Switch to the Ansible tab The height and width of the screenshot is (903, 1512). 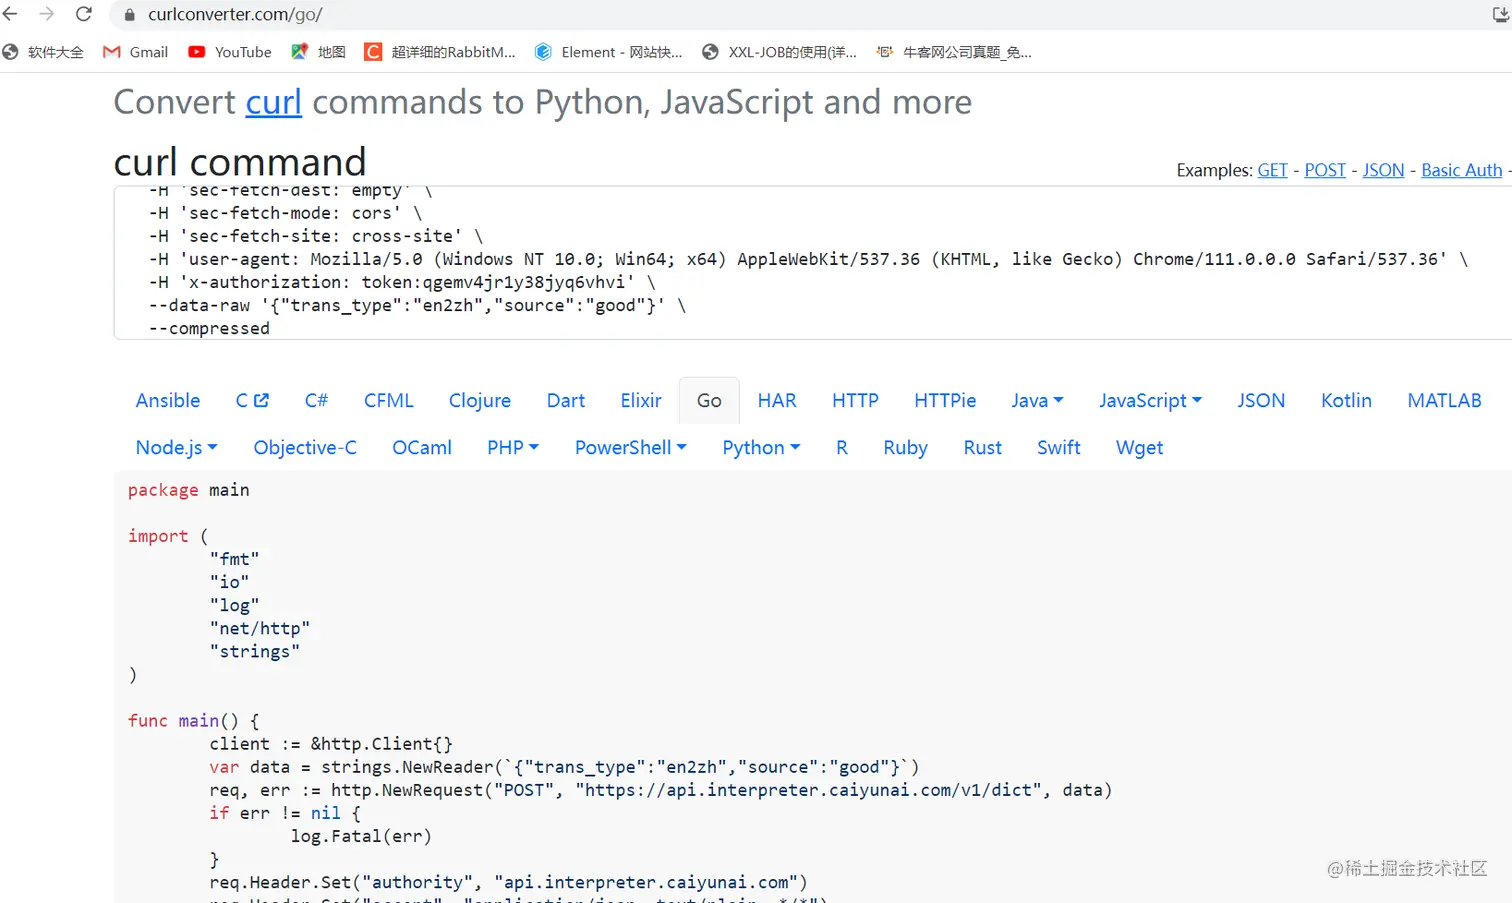click(x=168, y=400)
